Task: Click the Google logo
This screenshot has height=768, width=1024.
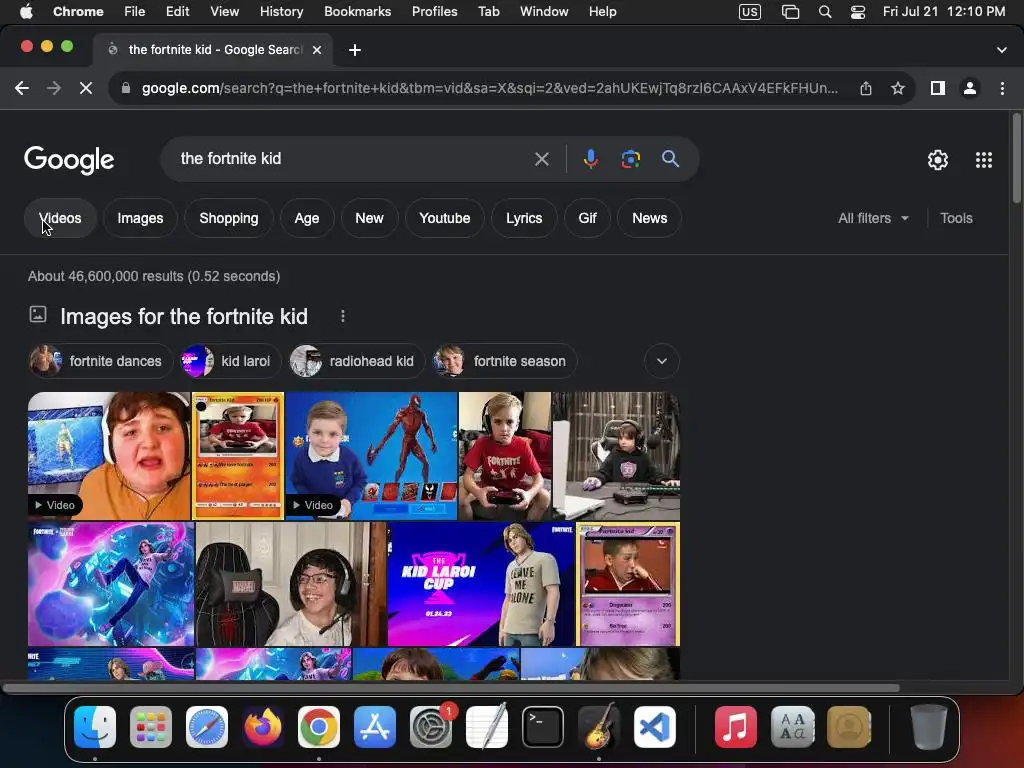Action: tap(69, 160)
